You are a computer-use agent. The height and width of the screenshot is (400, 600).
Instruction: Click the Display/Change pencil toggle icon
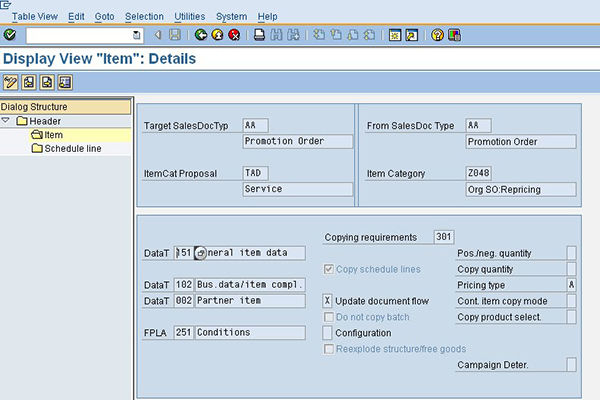(10, 82)
